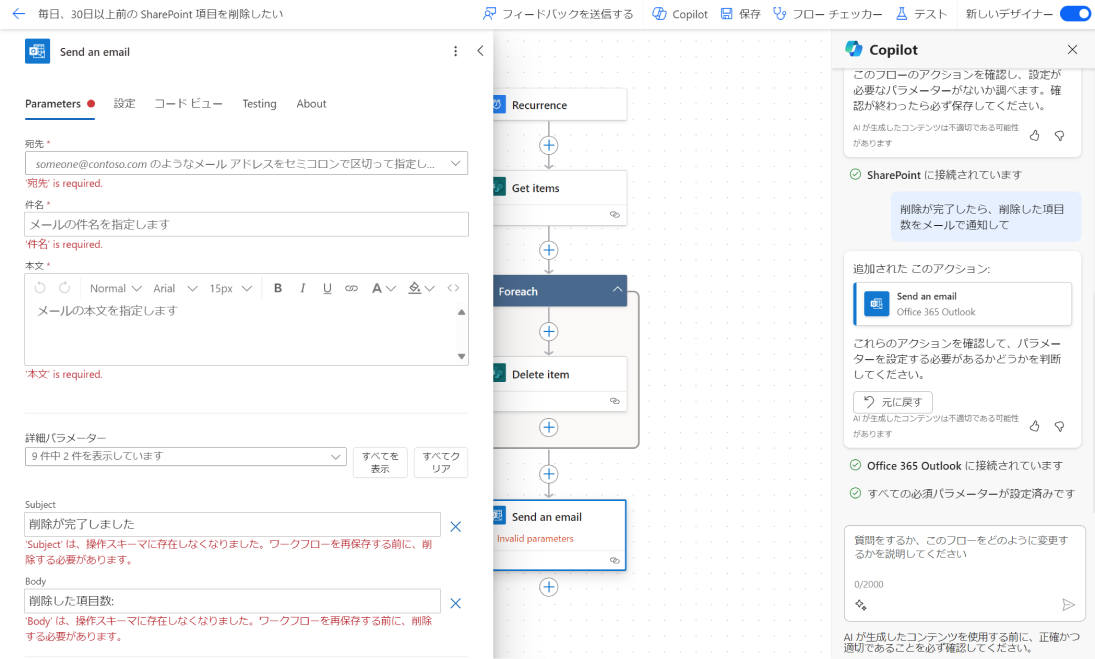This screenshot has width=1095, height=659.
Task: Open the About tab
Action: (311, 103)
